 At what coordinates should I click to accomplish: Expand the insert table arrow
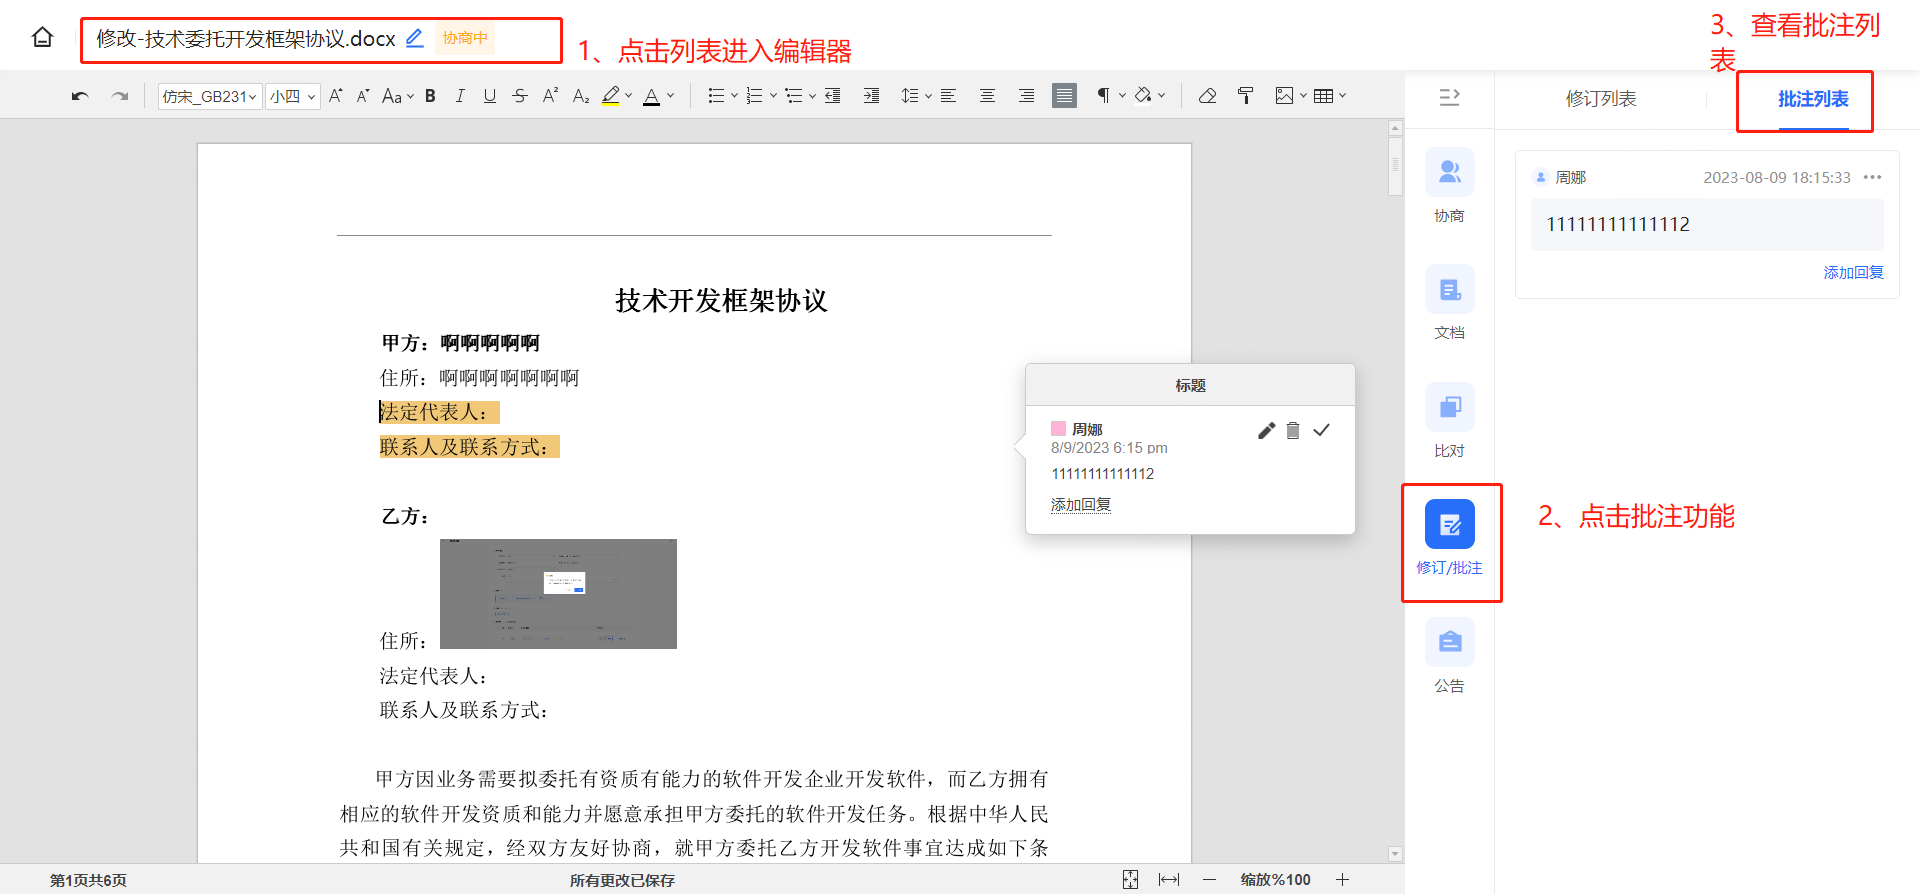pyautogui.click(x=1342, y=96)
